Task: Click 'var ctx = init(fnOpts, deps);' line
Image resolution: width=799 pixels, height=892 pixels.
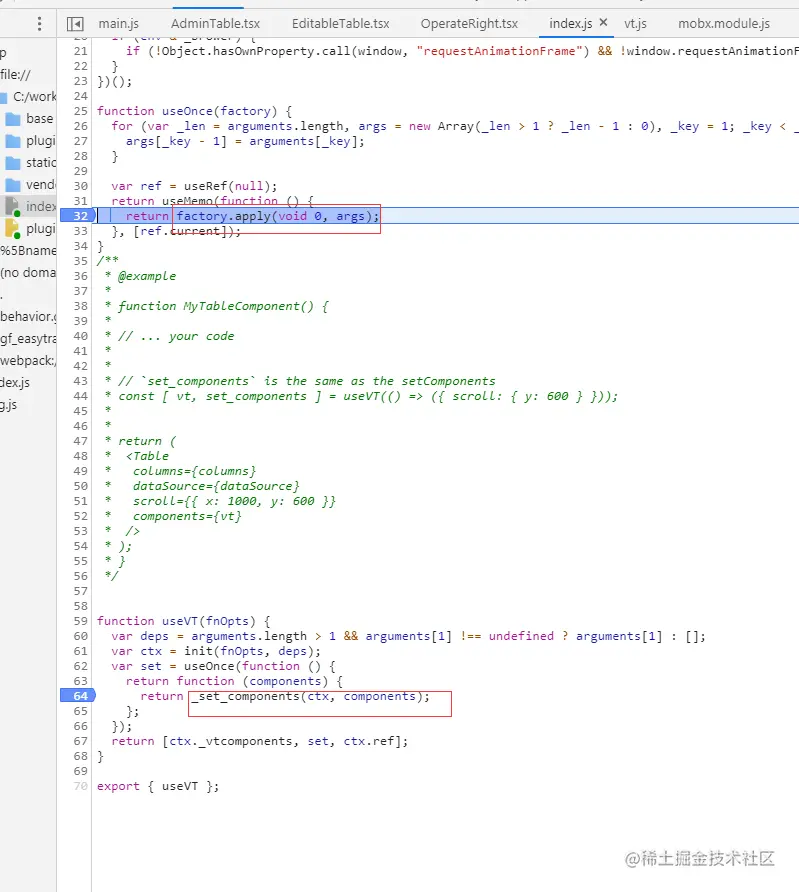Action: [216, 651]
